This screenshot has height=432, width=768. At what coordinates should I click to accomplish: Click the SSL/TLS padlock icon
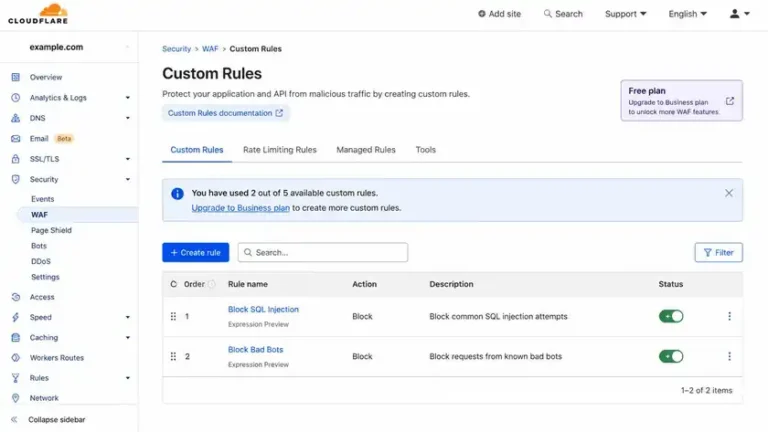16,159
